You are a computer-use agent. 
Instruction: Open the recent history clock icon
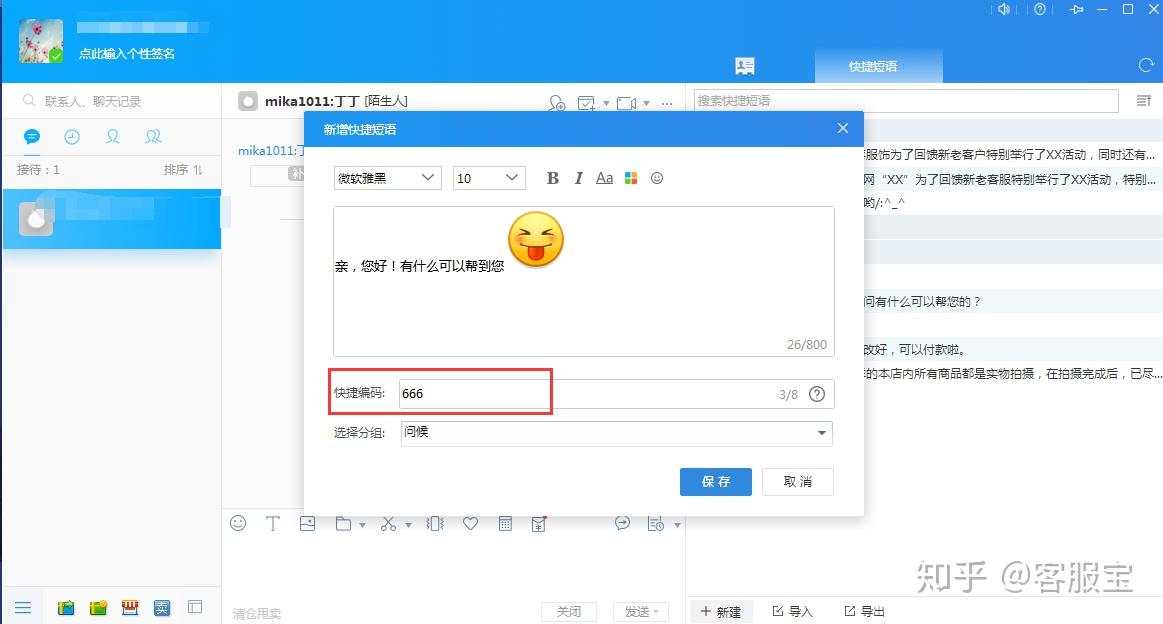tap(72, 137)
